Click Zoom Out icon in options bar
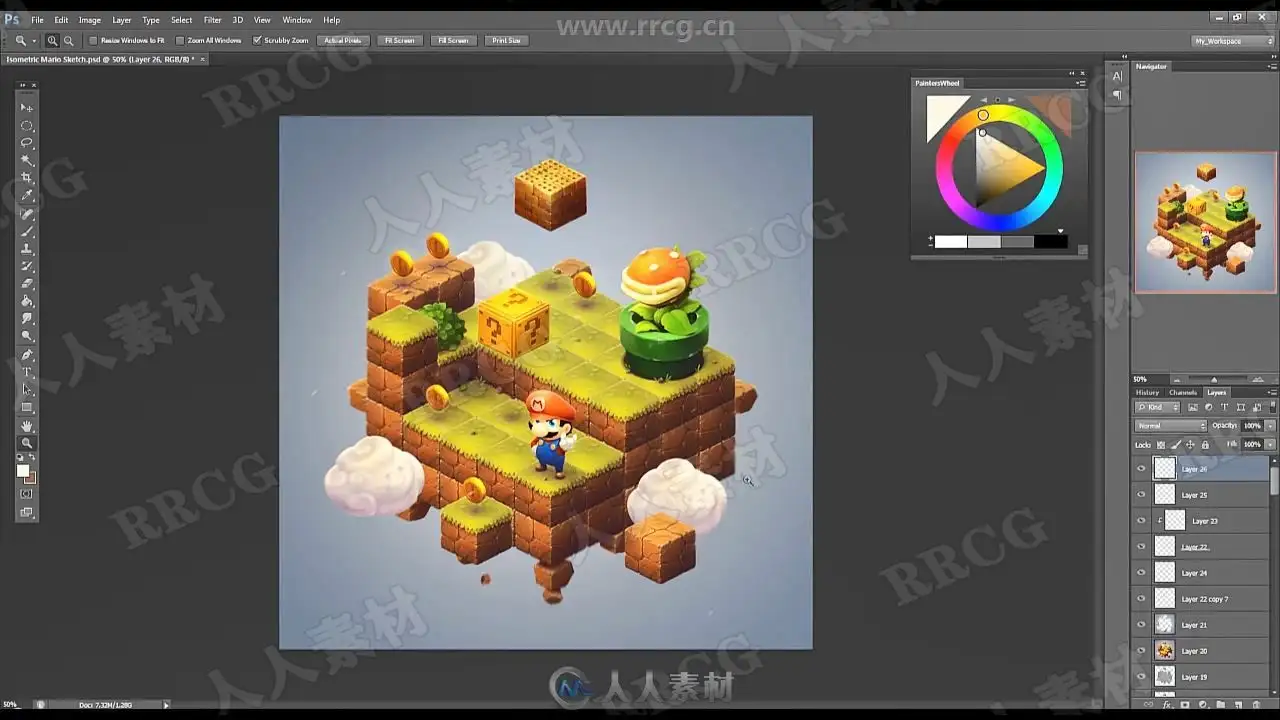 coord(68,41)
